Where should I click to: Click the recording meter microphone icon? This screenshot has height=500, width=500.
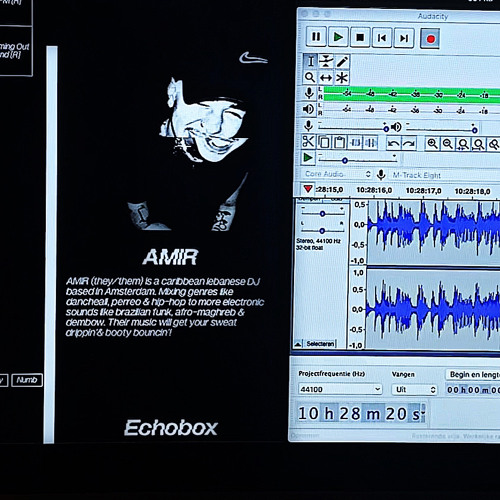coord(309,93)
